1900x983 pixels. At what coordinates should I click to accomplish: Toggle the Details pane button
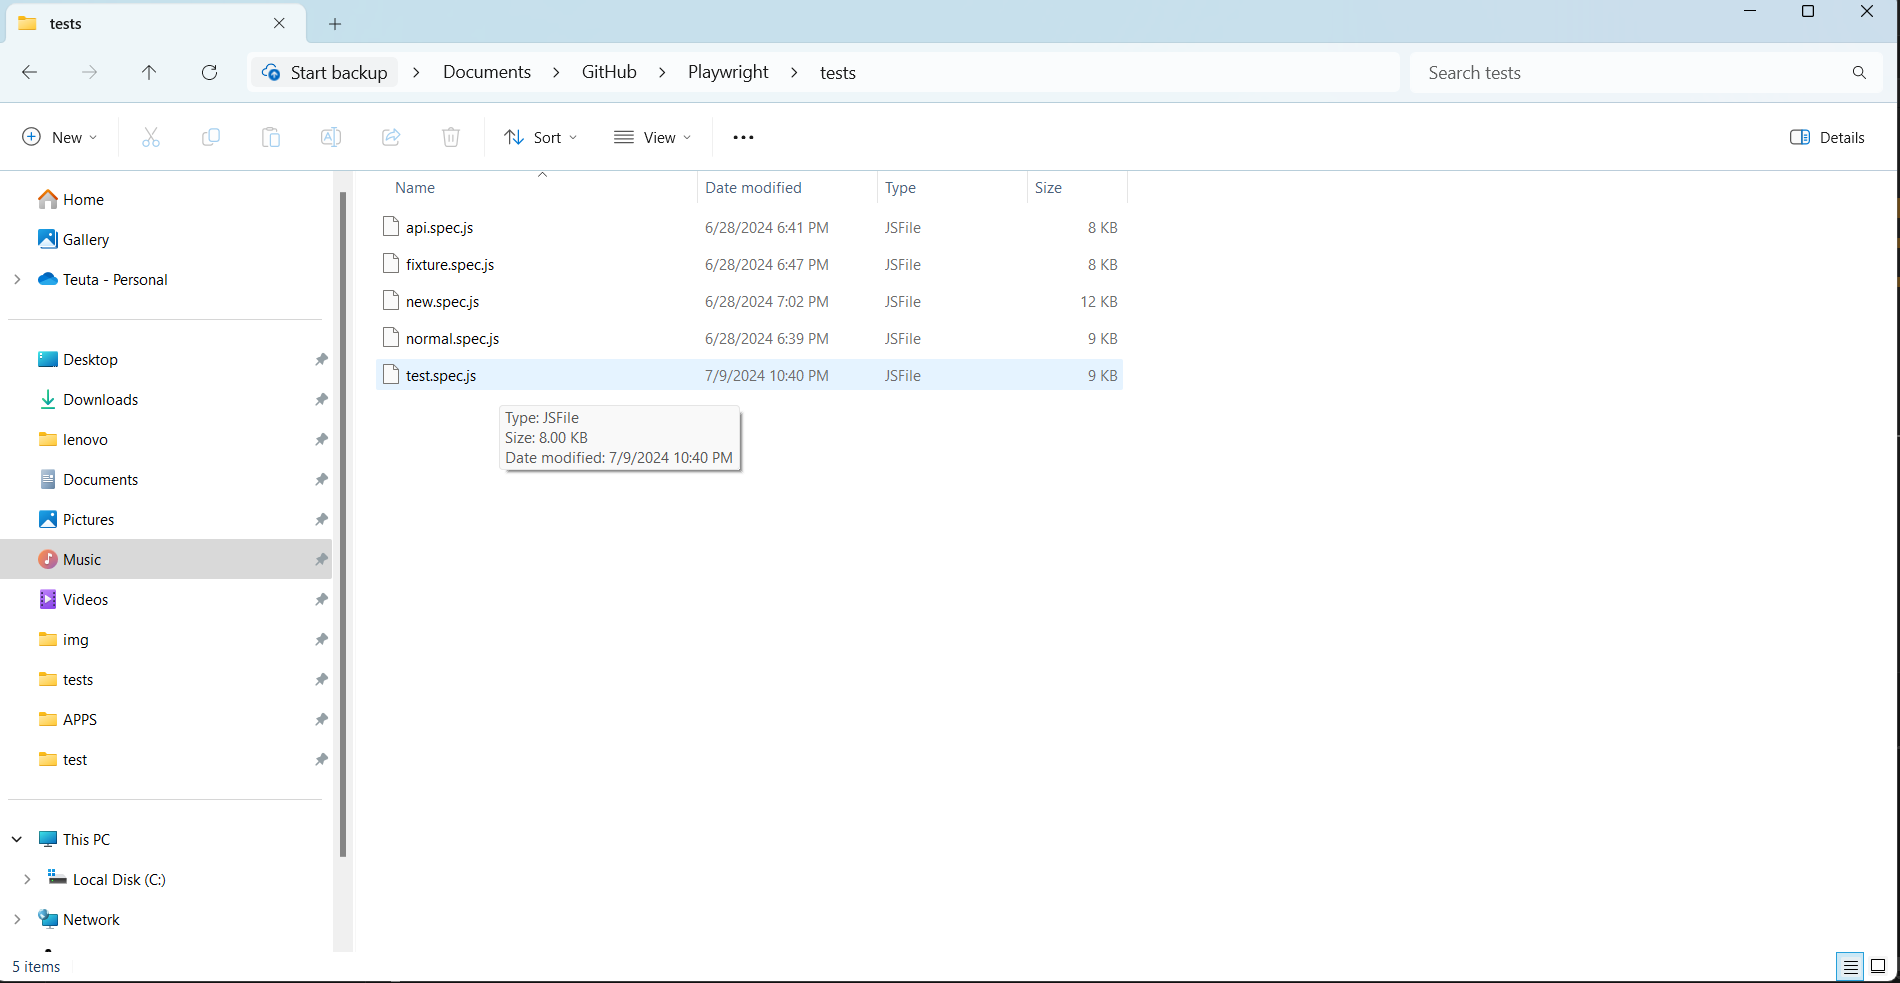[1827, 137]
